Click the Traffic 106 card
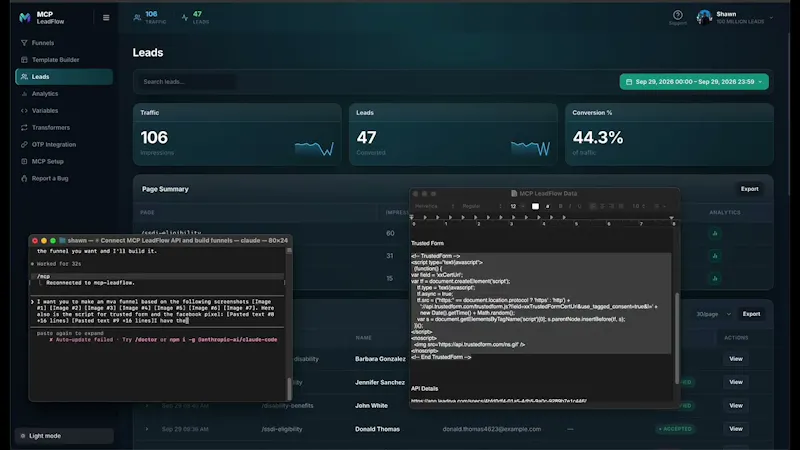The height and width of the screenshot is (450, 800). [x=237, y=135]
